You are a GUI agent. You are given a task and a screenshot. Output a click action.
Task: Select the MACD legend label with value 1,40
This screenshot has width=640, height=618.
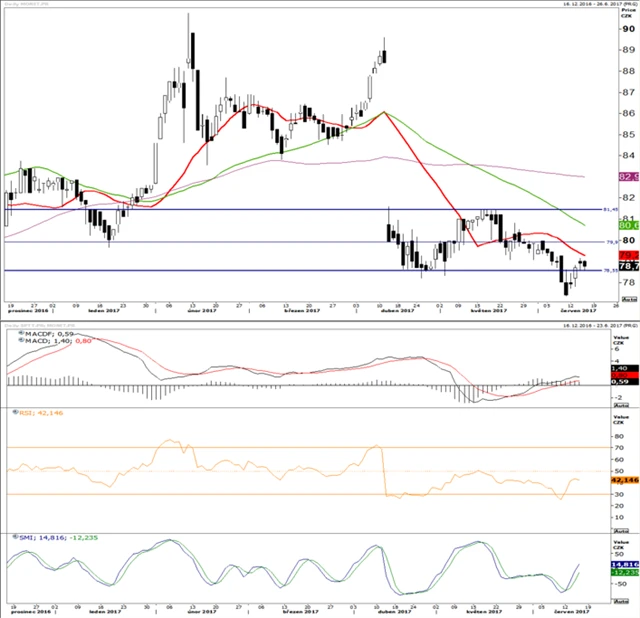(x=36, y=342)
